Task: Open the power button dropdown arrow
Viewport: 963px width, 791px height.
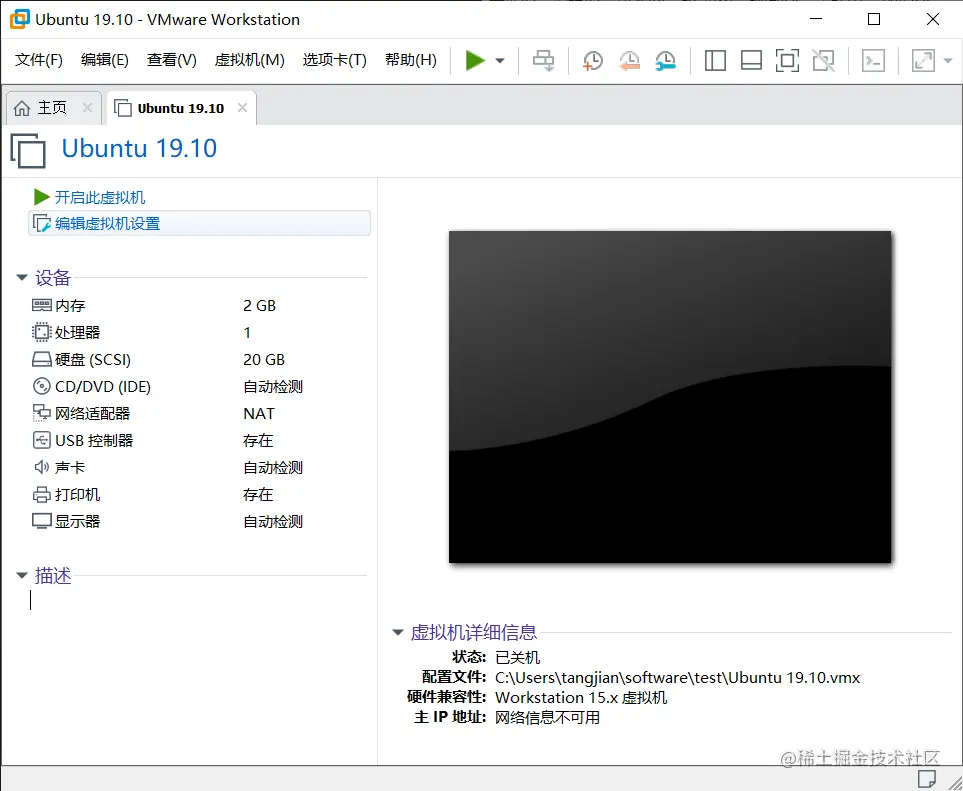Action: pyautogui.click(x=497, y=60)
